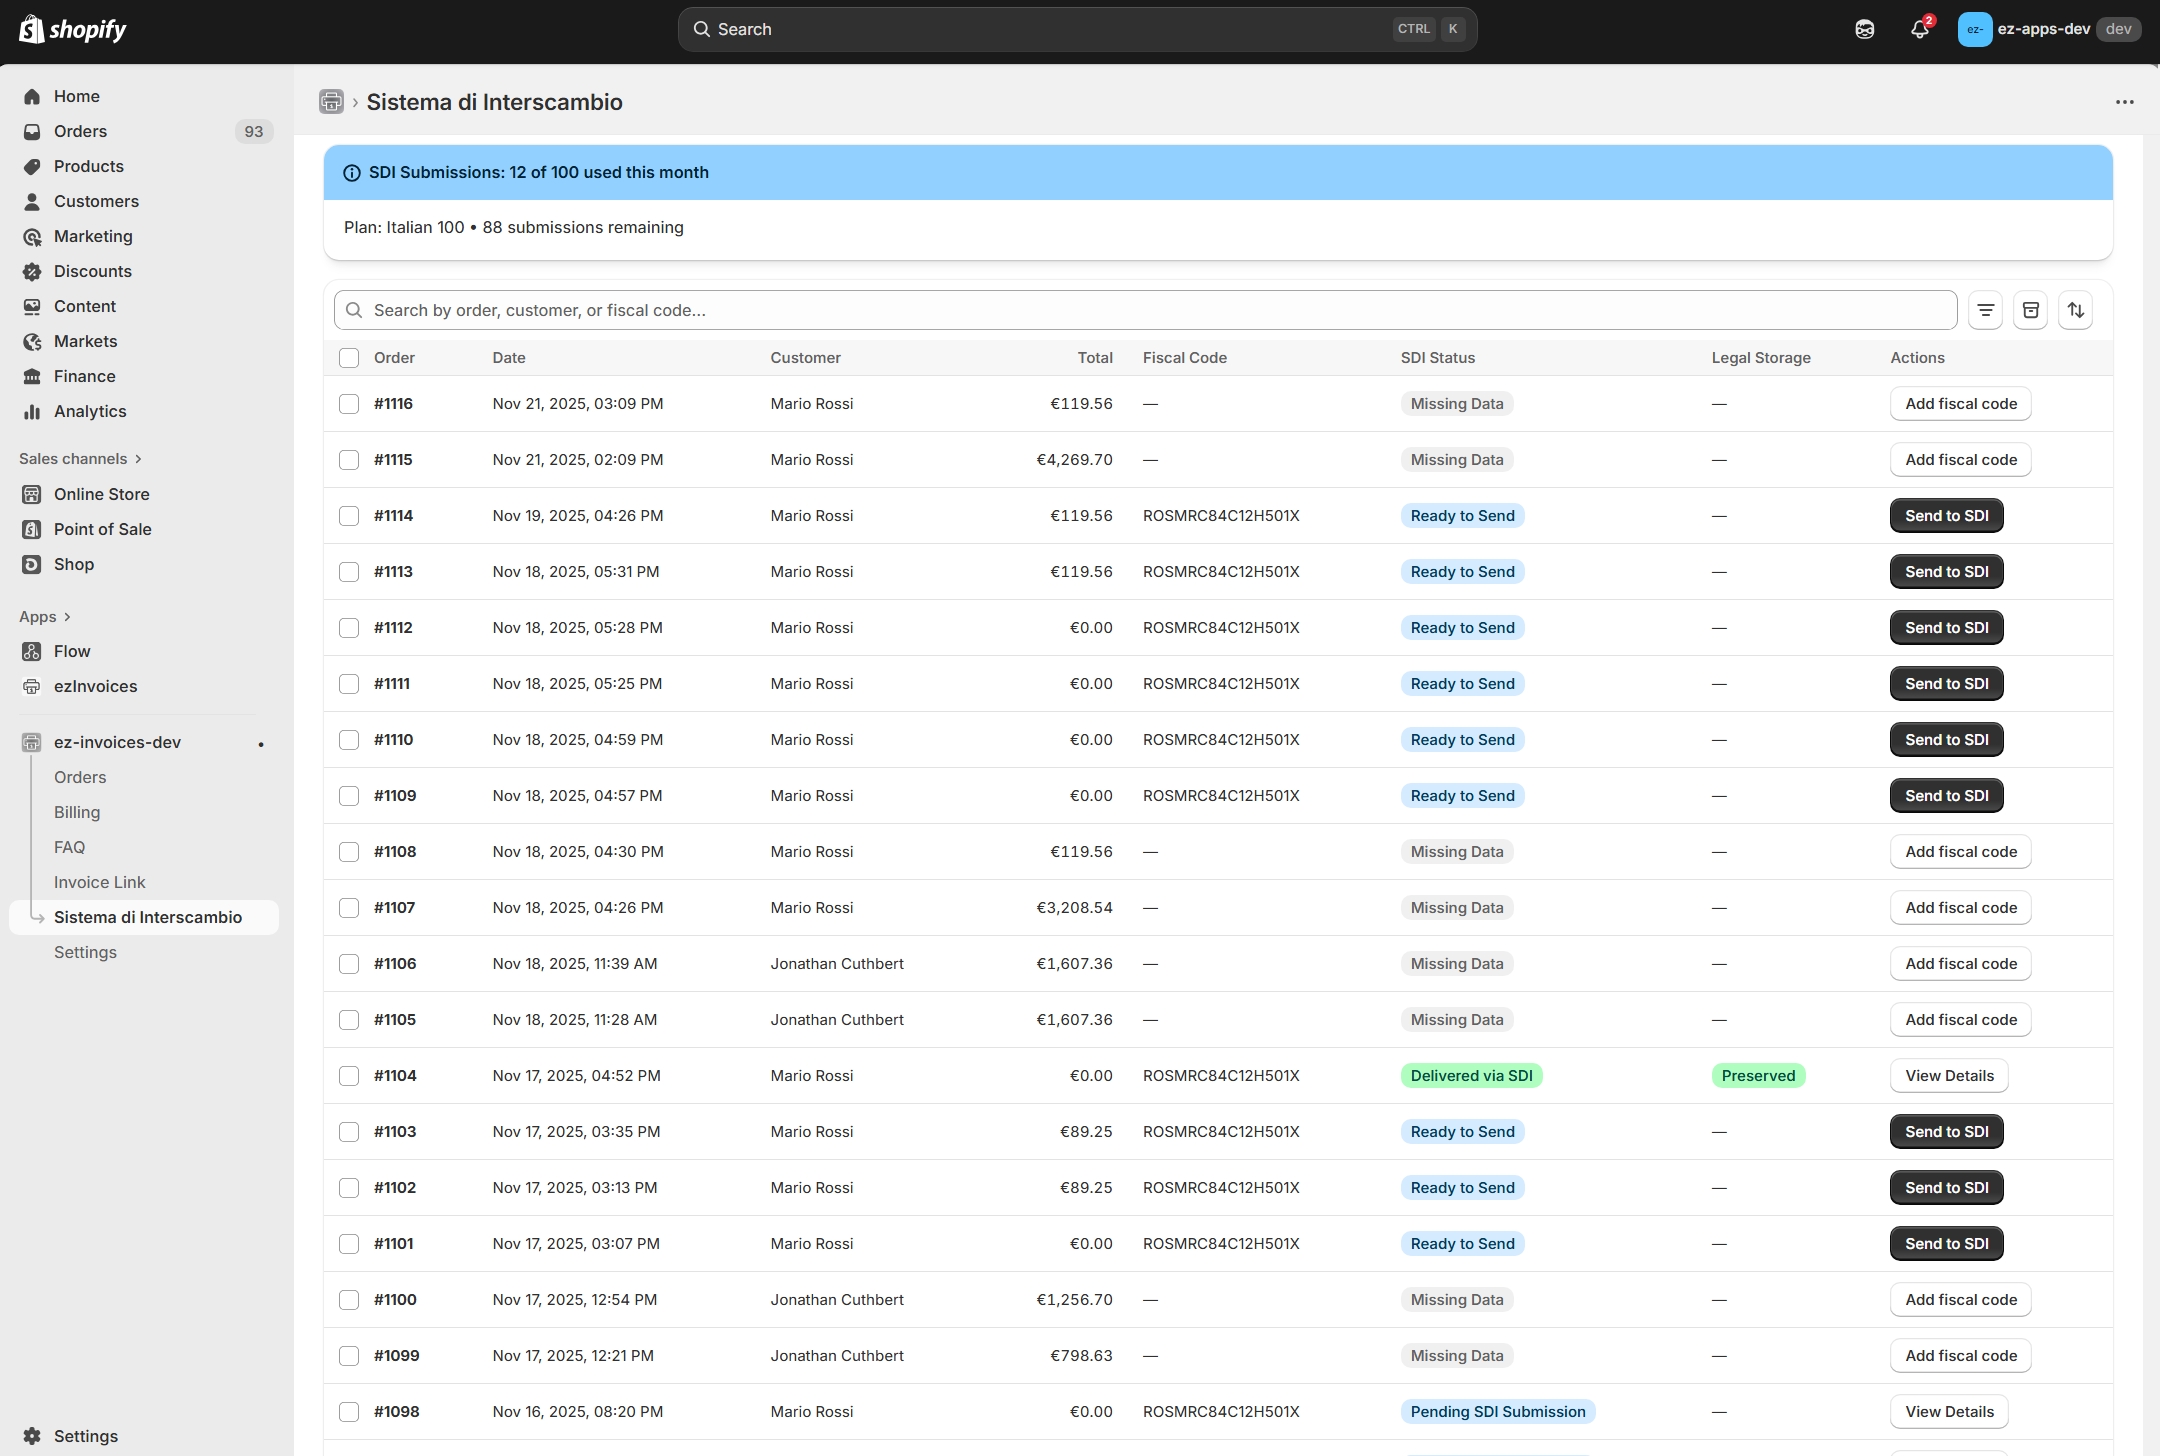Select the checkbox for order #1114
Image resolution: width=2160 pixels, height=1456 pixels.
[x=349, y=516]
